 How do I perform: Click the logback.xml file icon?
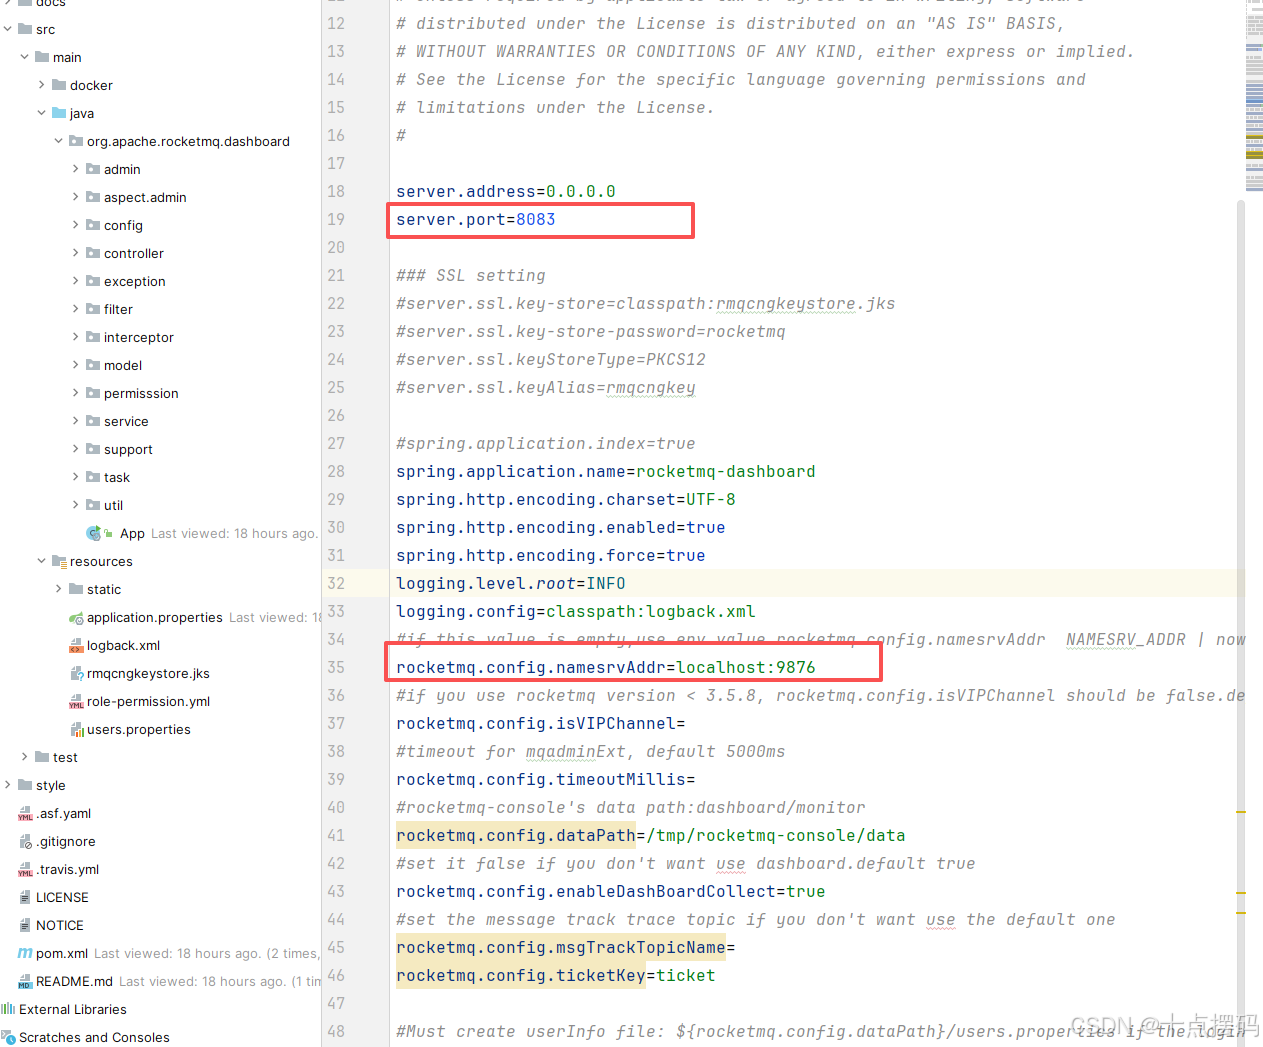(76, 646)
